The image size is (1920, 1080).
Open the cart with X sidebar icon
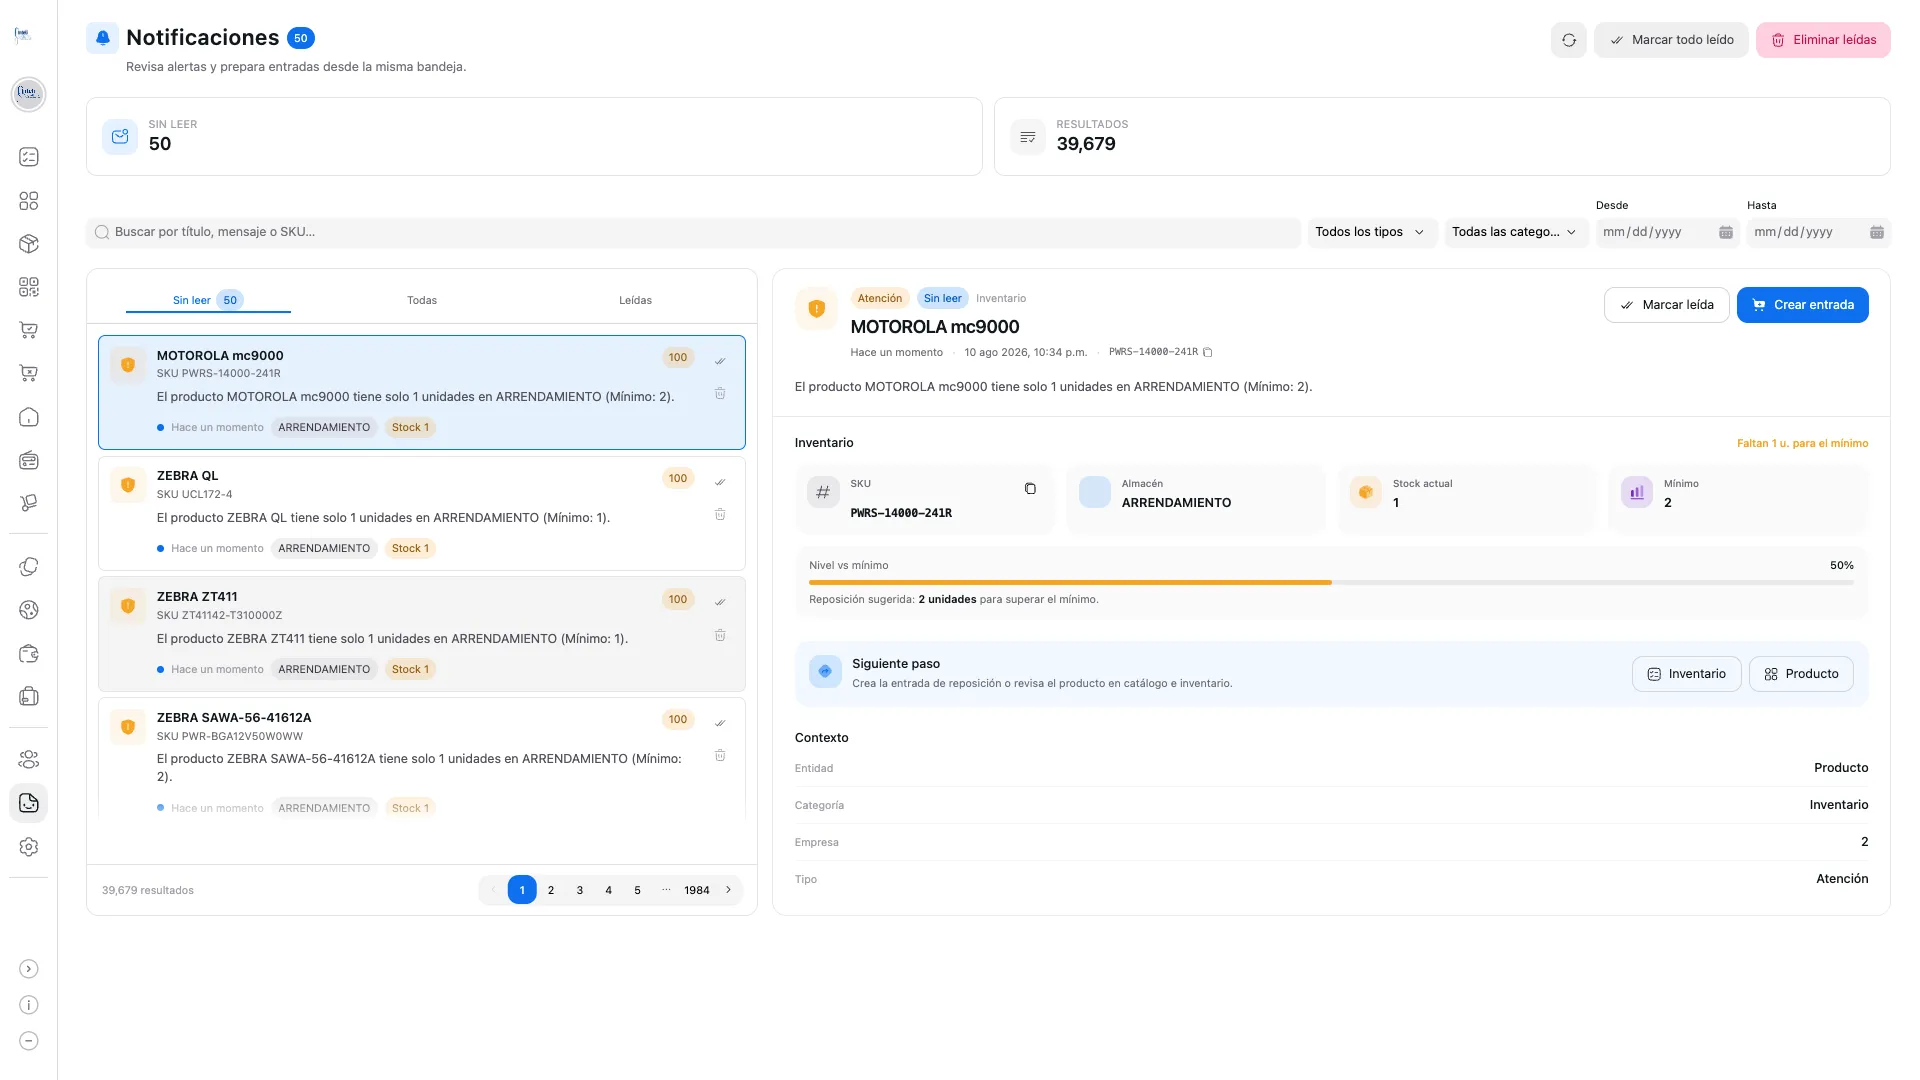(x=29, y=374)
